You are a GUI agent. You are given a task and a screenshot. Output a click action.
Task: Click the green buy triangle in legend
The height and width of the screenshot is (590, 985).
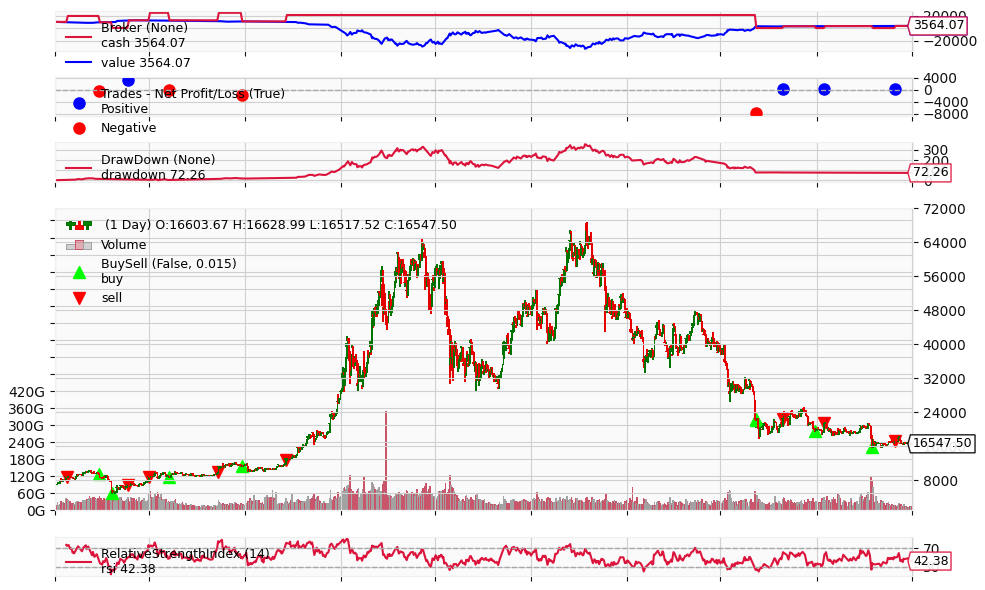[79, 273]
